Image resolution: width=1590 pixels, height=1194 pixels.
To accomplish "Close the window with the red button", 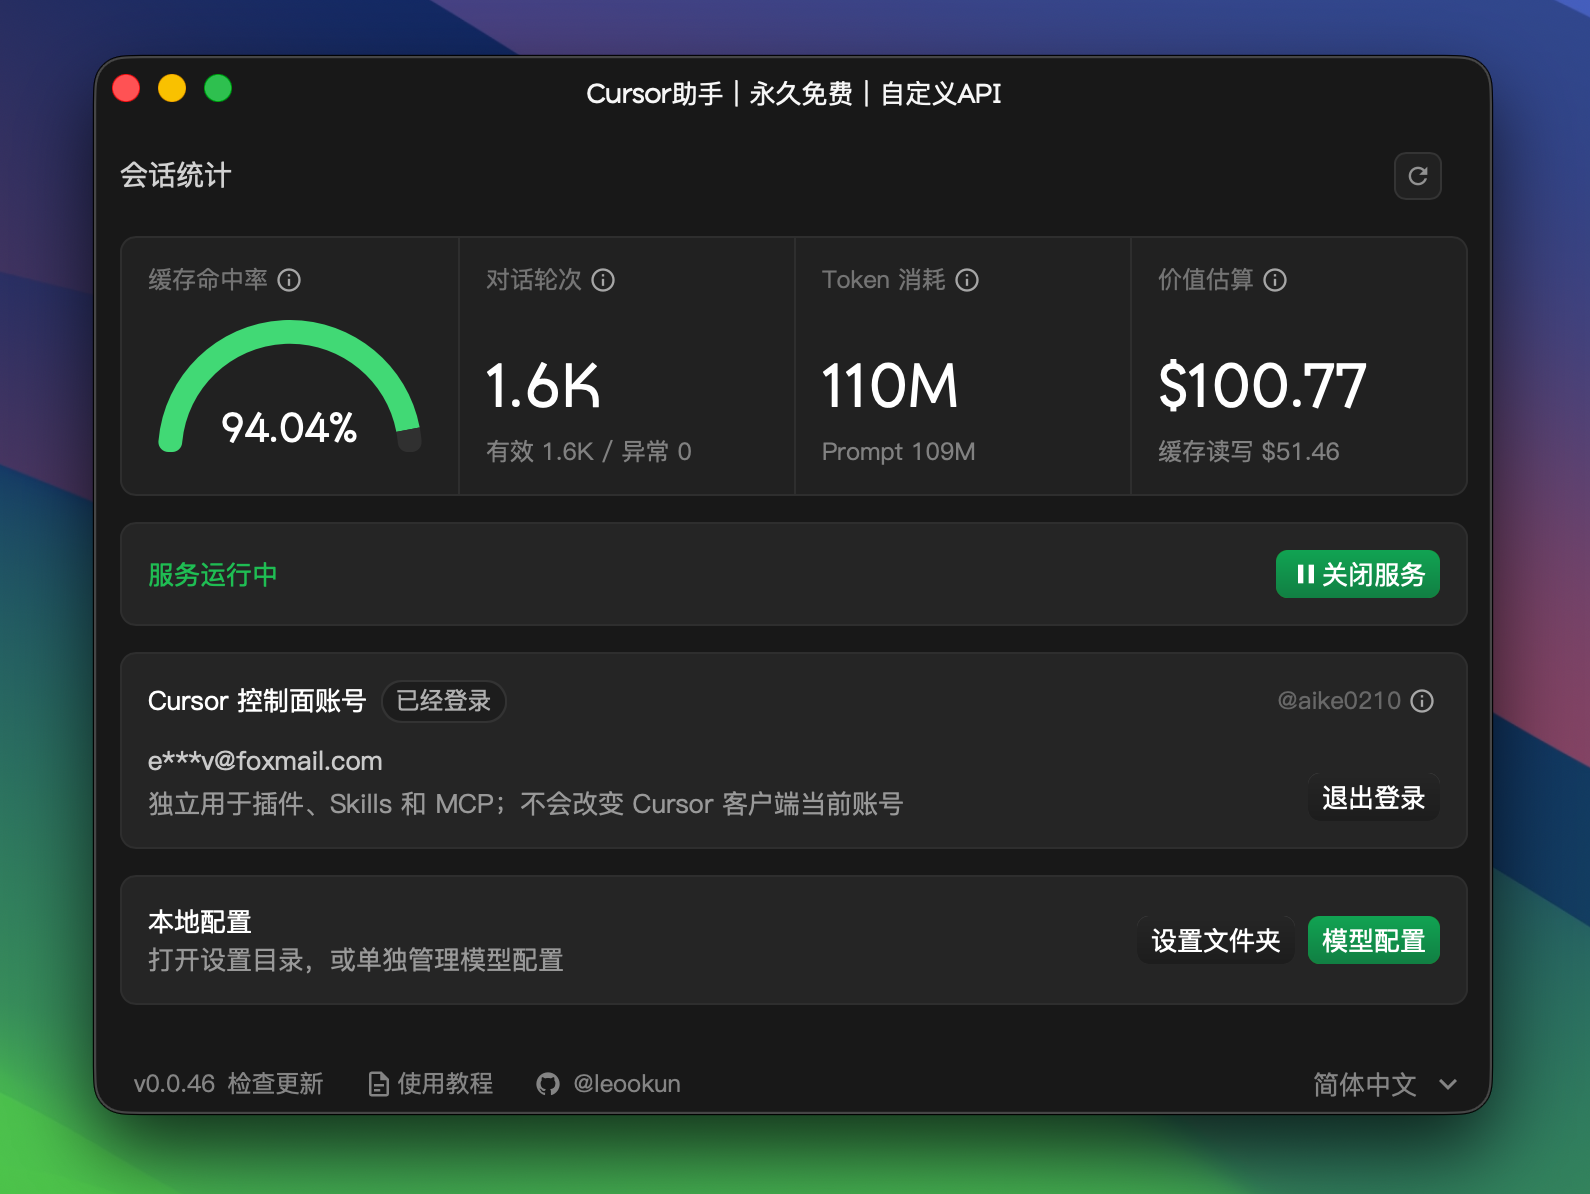I will [x=126, y=88].
